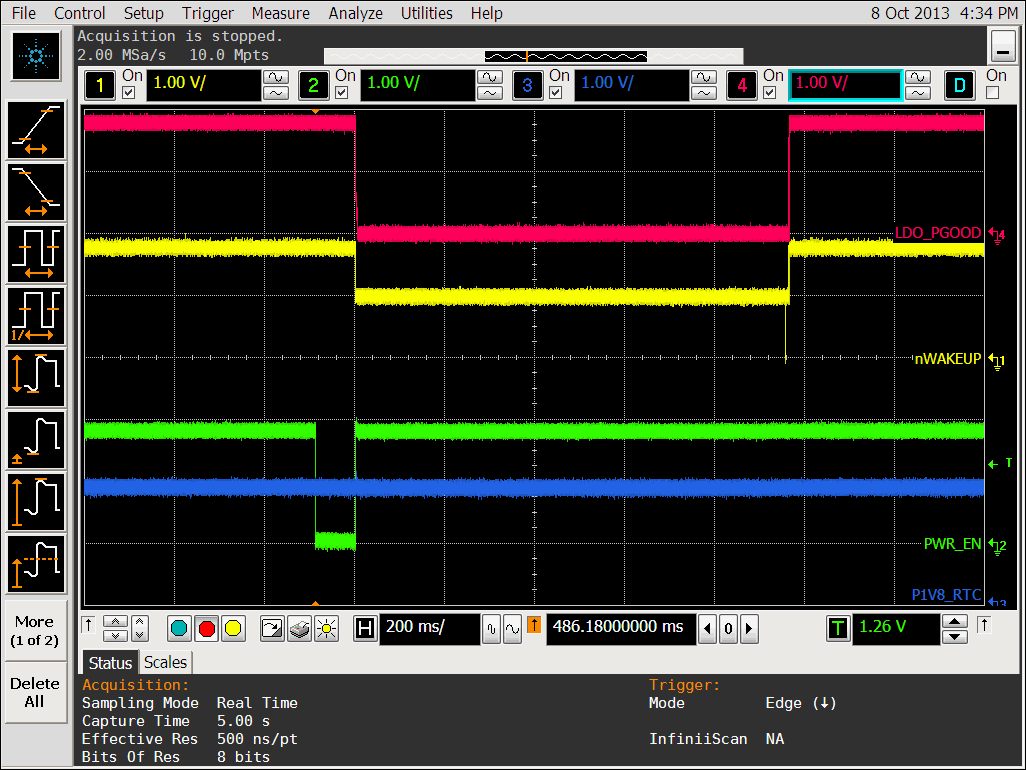Select the voltage icon with dashed average line

(x=36, y=565)
